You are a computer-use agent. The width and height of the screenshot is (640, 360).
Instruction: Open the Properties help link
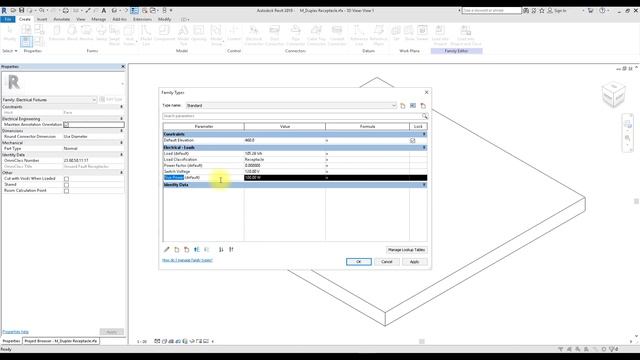tap(16, 332)
